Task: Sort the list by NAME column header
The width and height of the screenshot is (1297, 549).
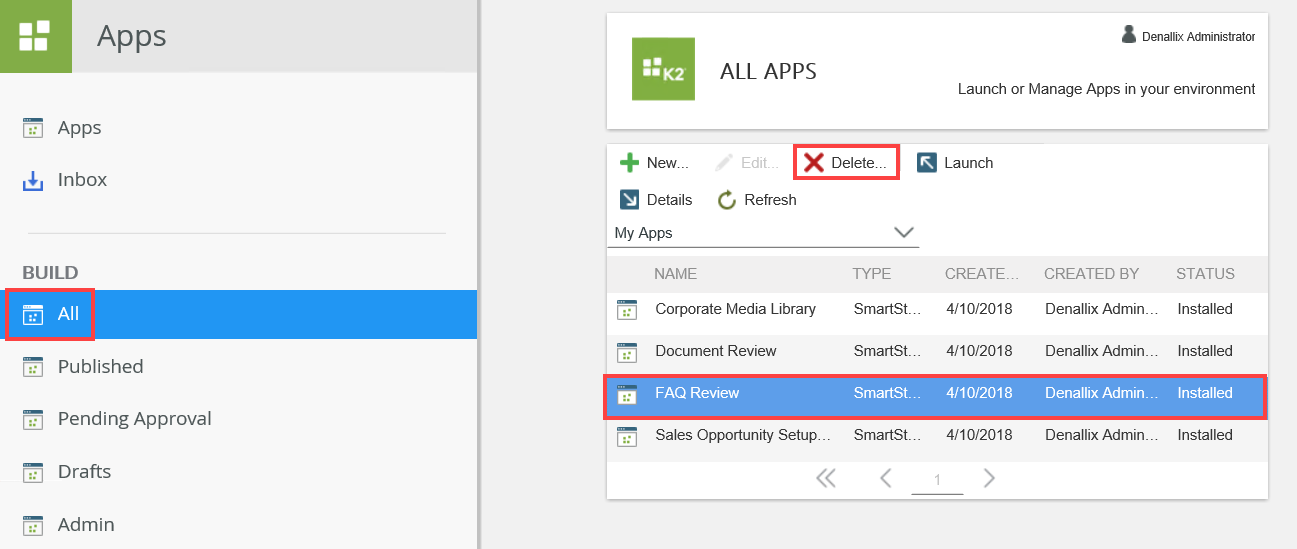Action: [675, 274]
